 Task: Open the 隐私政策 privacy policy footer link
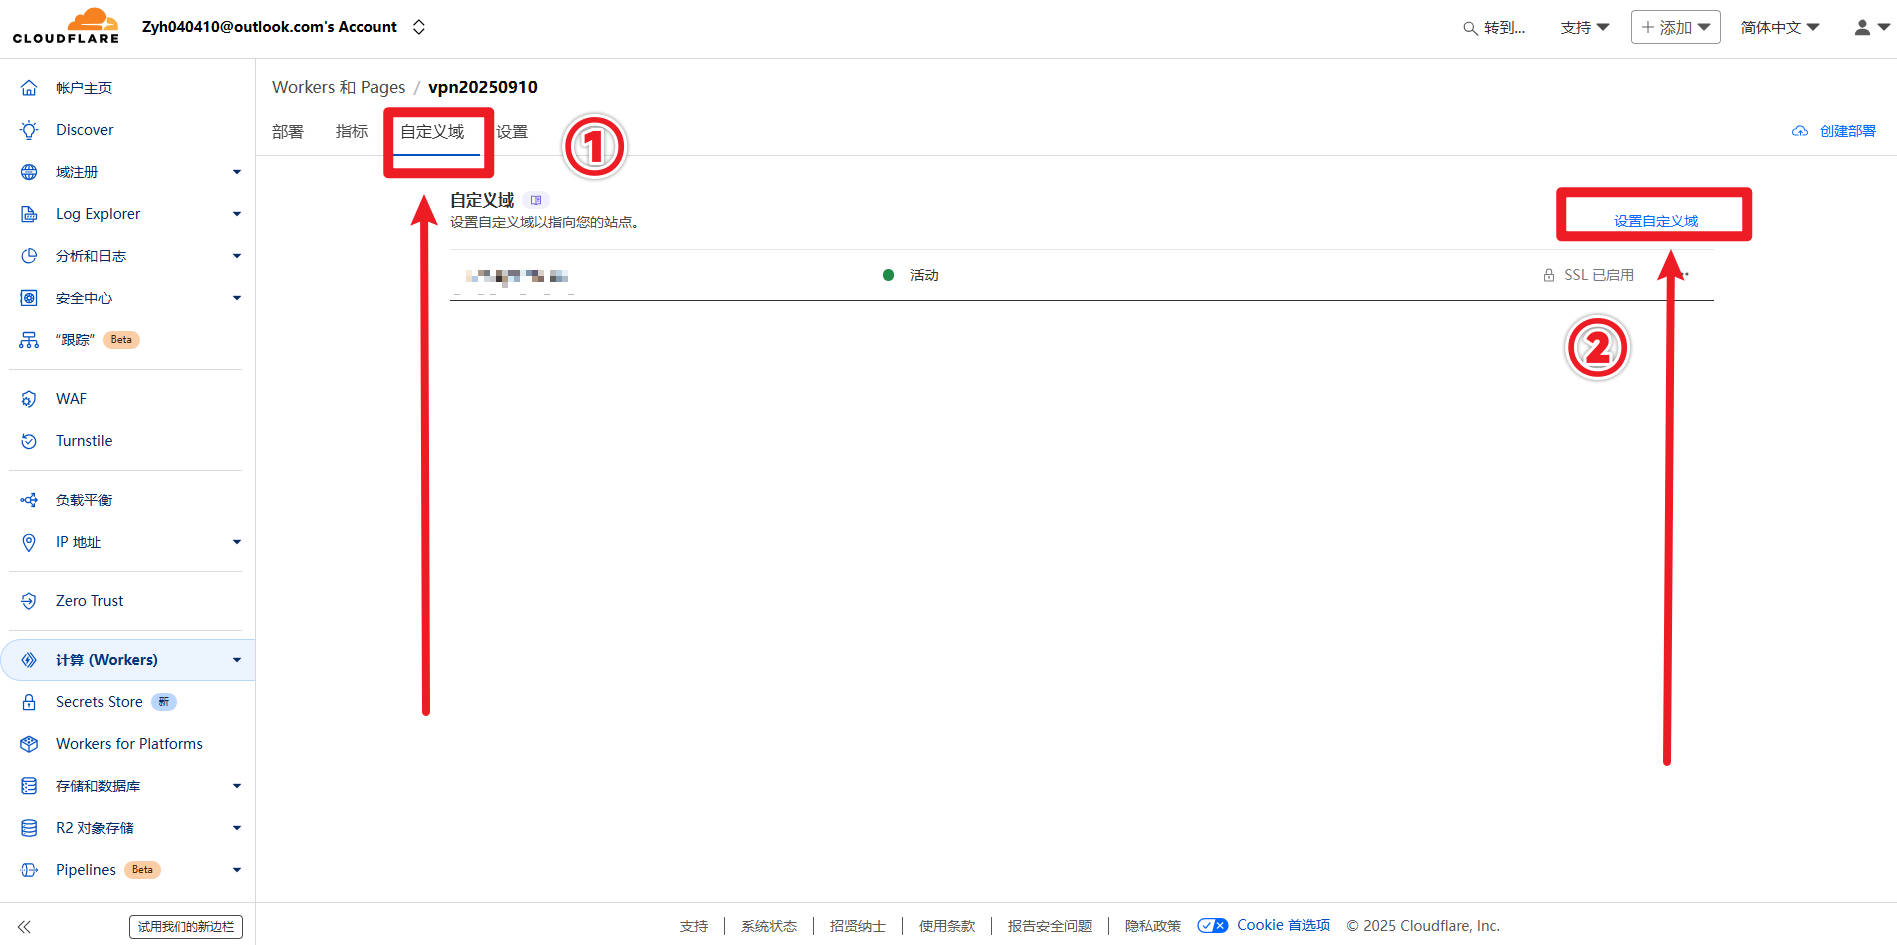click(1153, 926)
